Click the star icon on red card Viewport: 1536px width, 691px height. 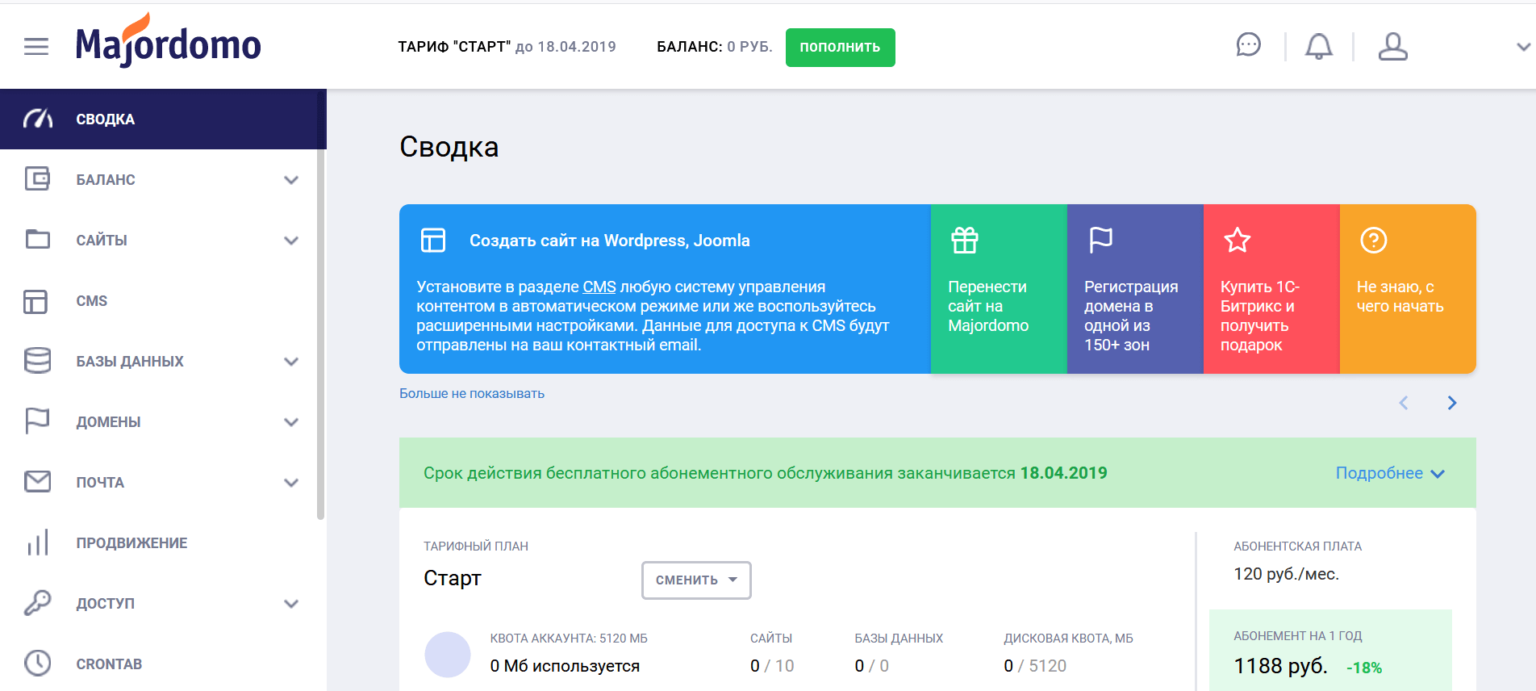click(x=1237, y=240)
